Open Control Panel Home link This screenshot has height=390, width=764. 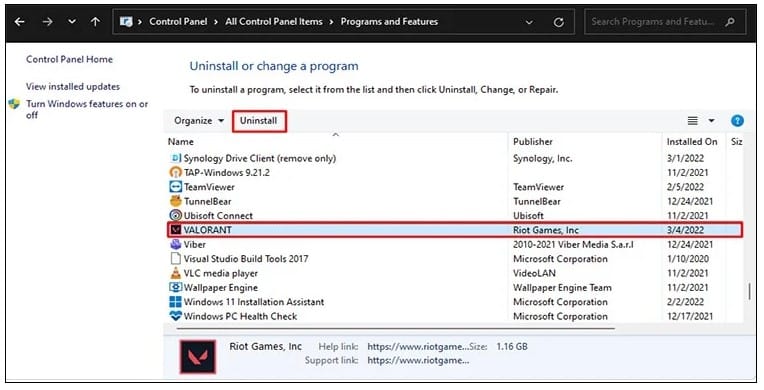coord(69,59)
